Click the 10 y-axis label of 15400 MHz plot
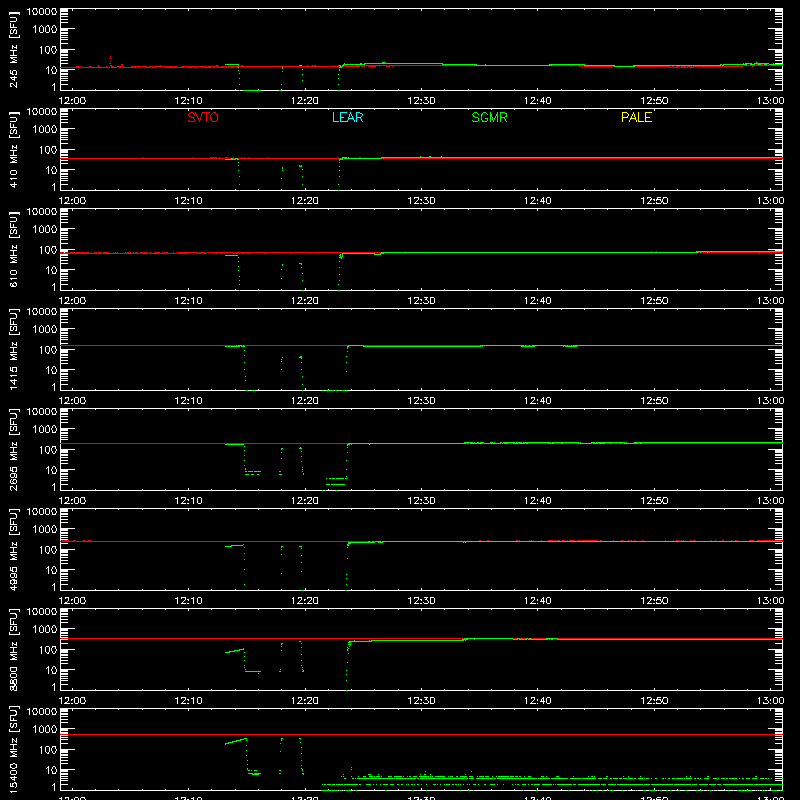Viewport: 800px width, 800px height. (51, 770)
